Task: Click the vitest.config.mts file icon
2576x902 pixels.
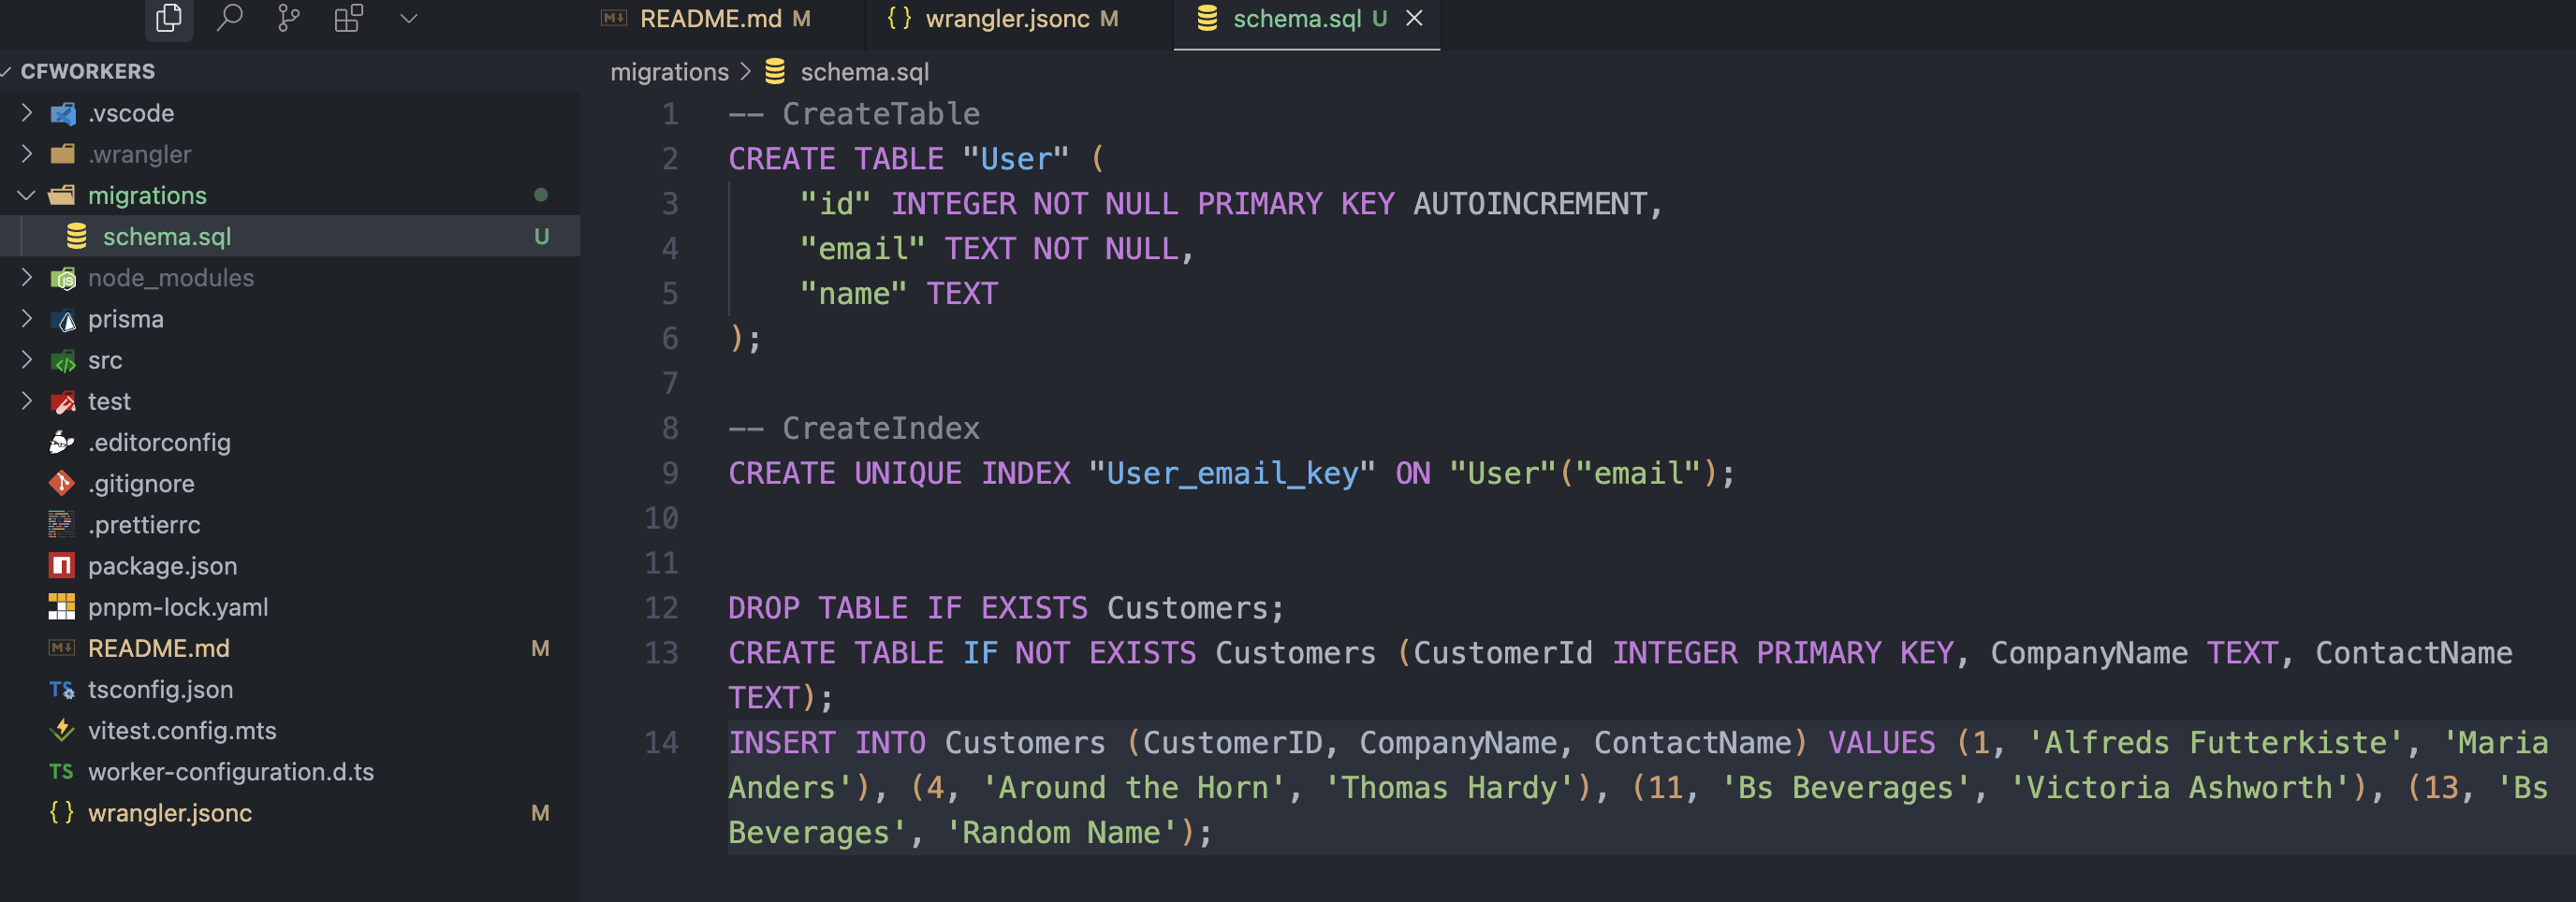Action: click(x=62, y=731)
